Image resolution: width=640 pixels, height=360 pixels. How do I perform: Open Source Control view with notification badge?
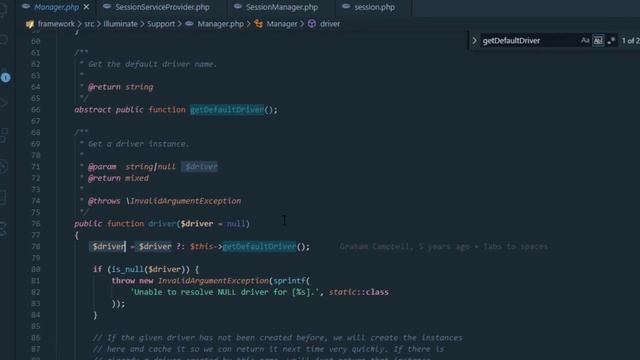(x=5, y=77)
